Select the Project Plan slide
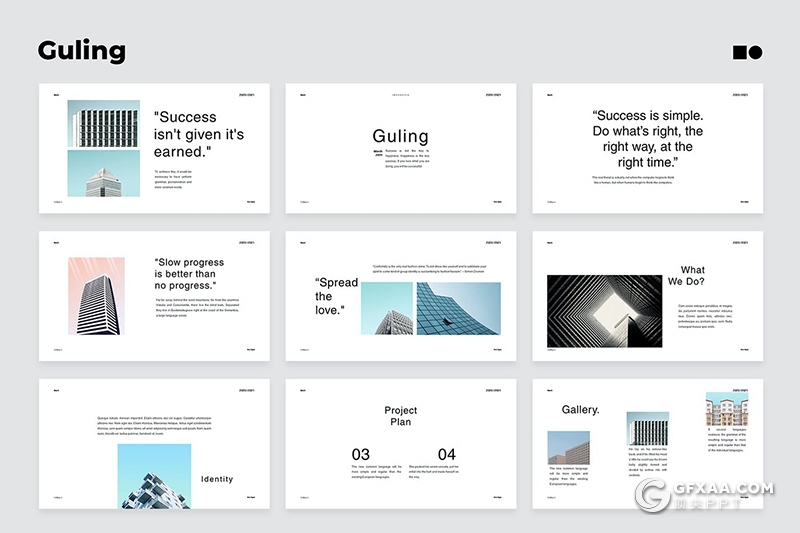This screenshot has width=800, height=533. coord(400,443)
